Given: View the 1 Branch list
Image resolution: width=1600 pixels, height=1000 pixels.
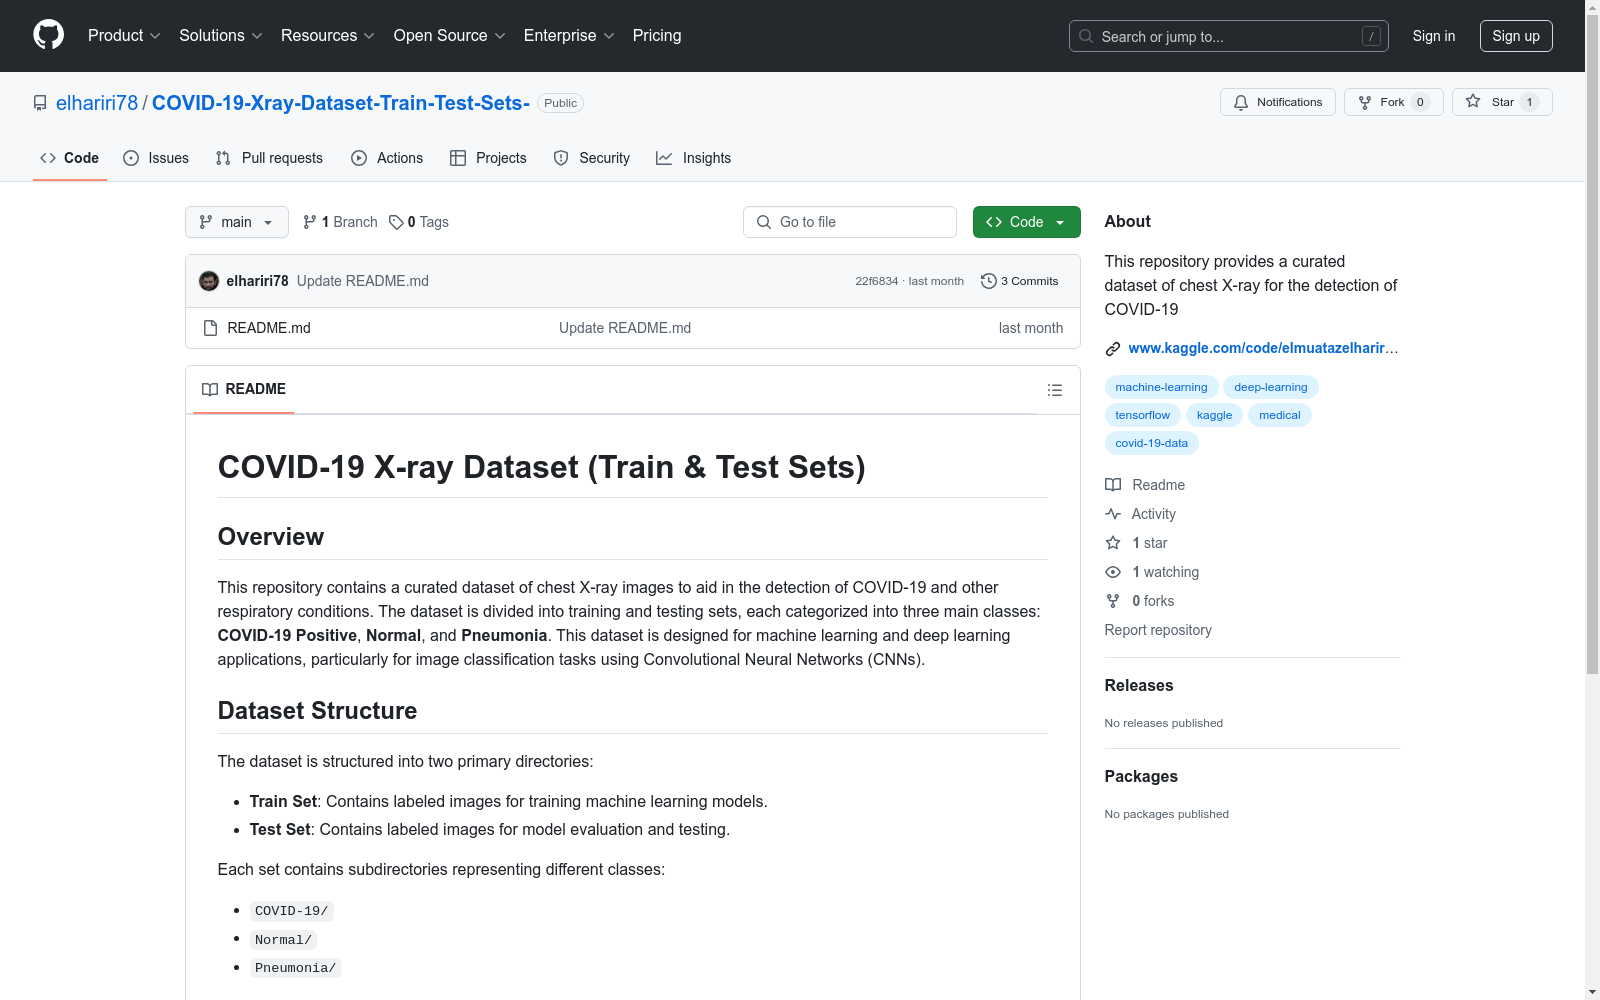Looking at the screenshot, I should (x=340, y=222).
